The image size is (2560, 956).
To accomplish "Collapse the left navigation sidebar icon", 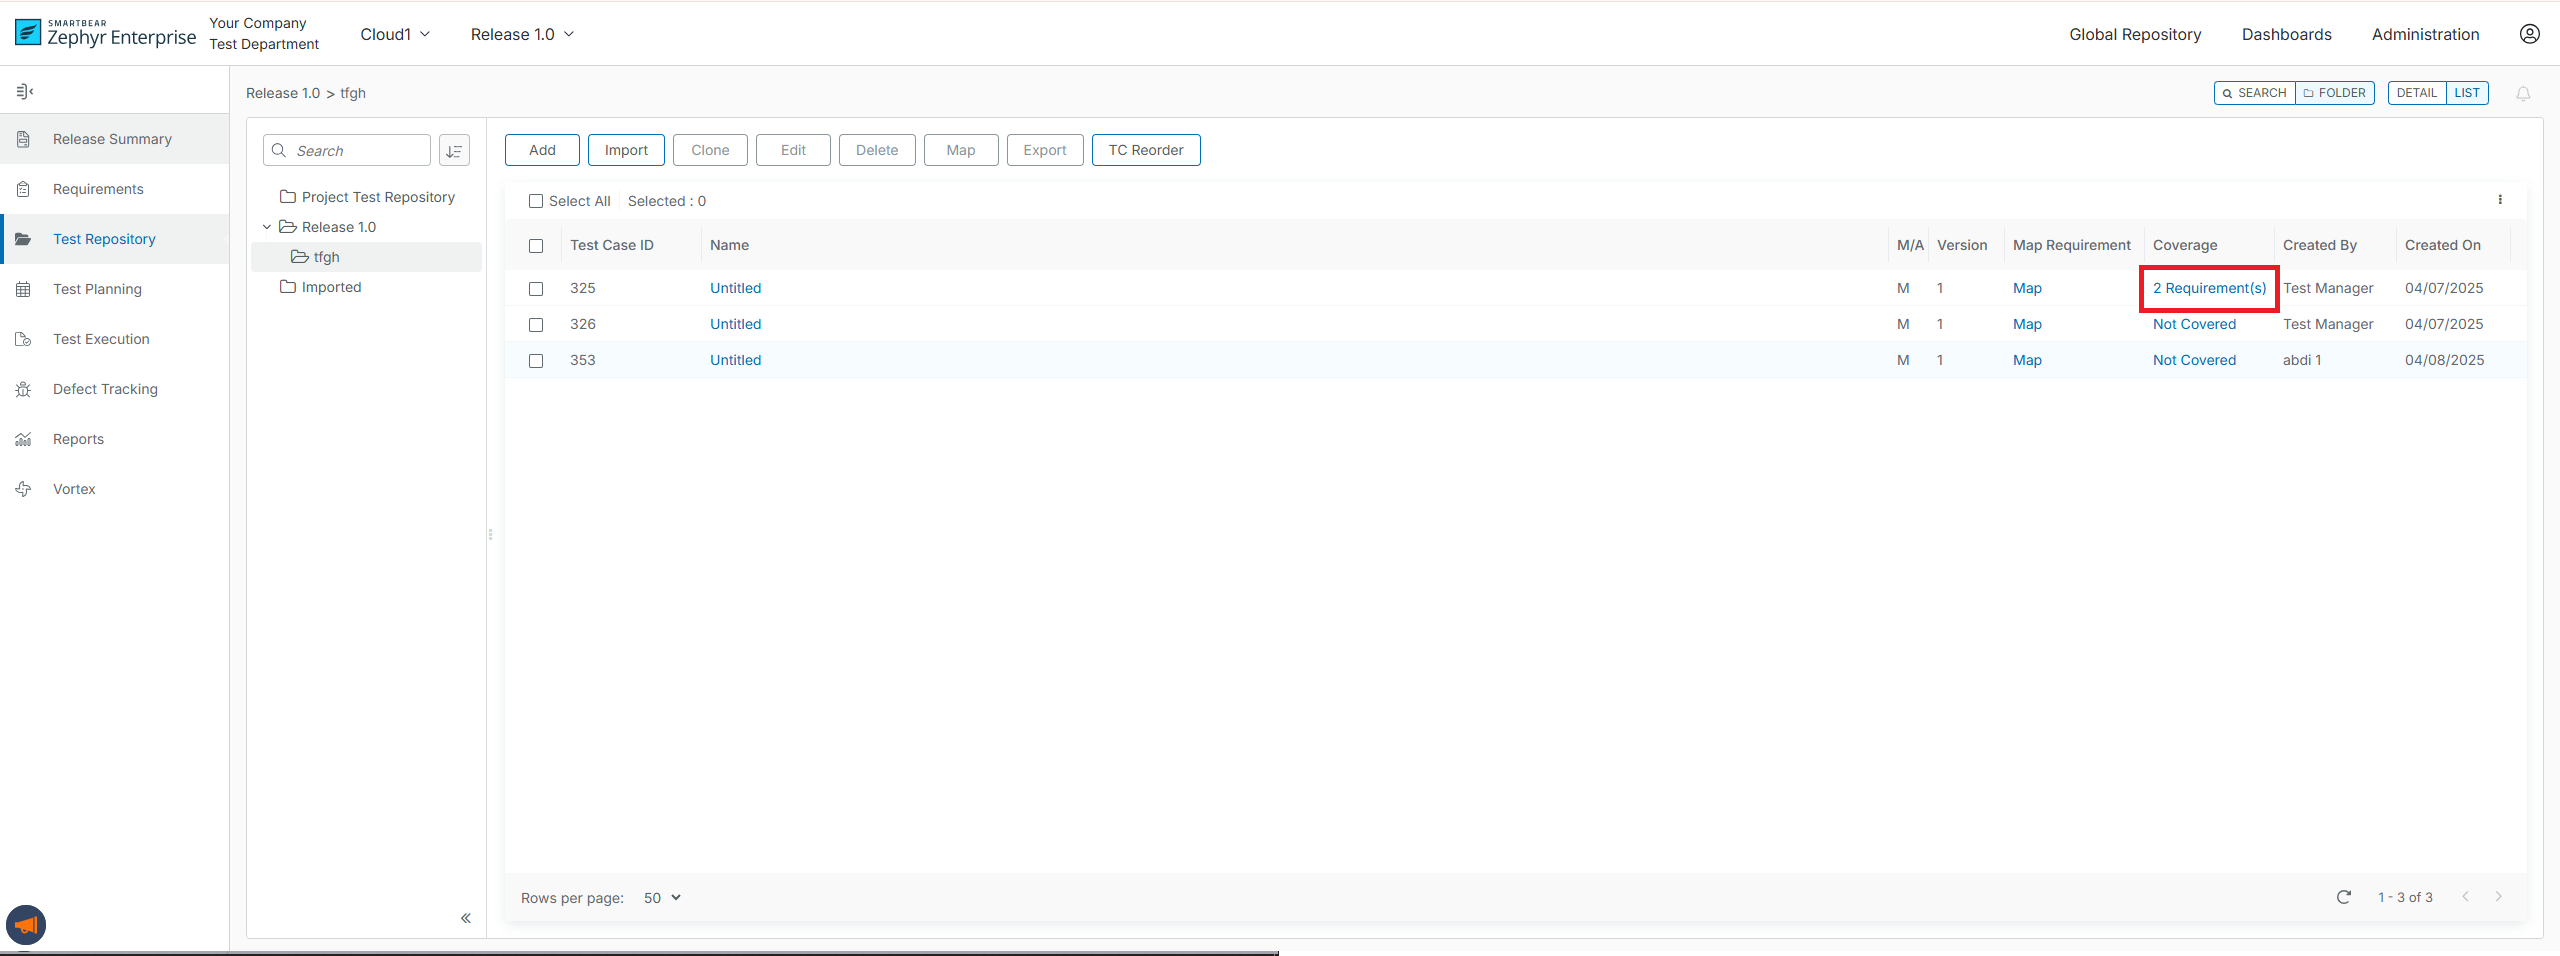I will (x=25, y=92).
